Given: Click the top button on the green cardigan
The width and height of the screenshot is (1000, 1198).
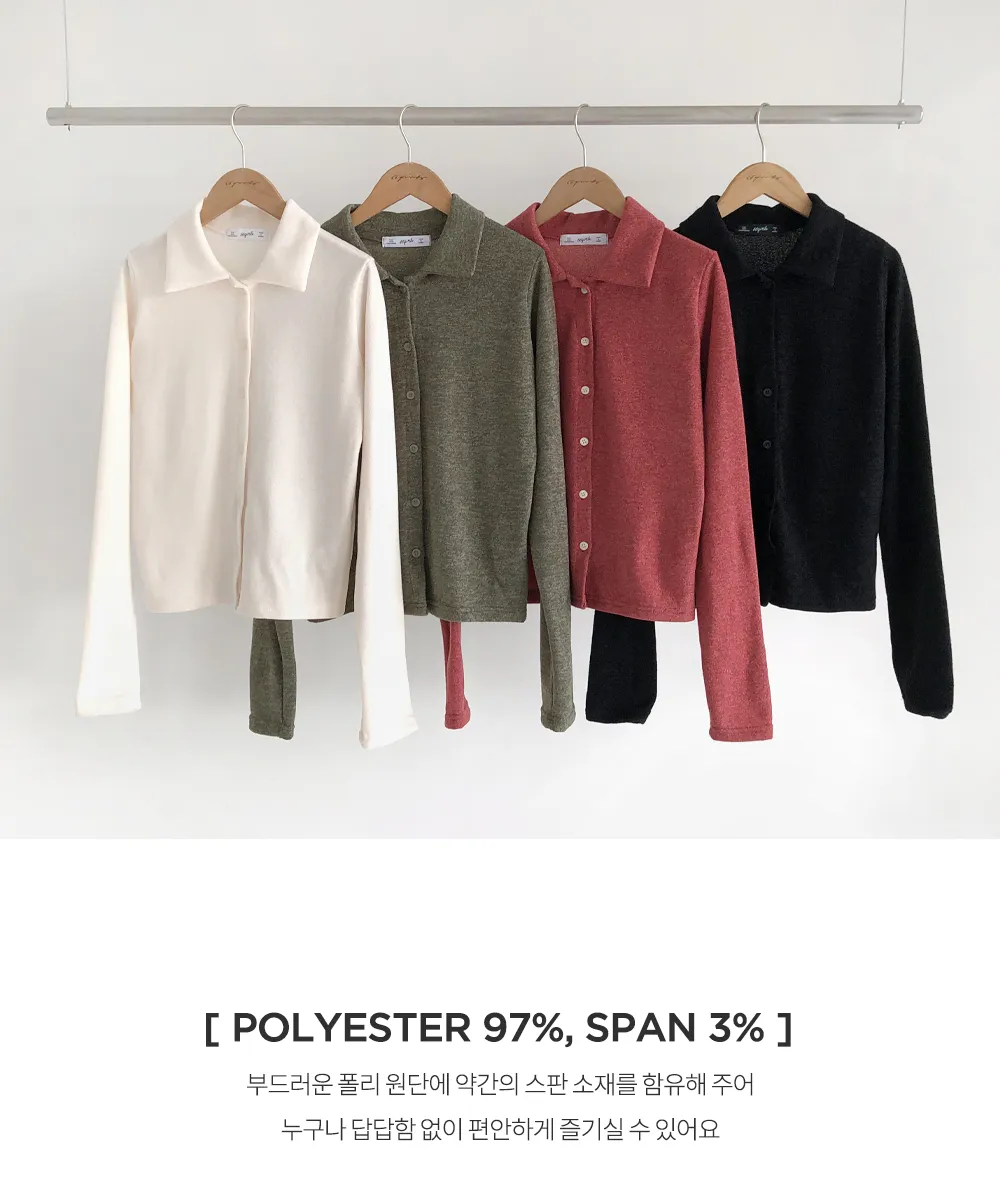Looking at the screenshot, I should (x=406, y=348).
